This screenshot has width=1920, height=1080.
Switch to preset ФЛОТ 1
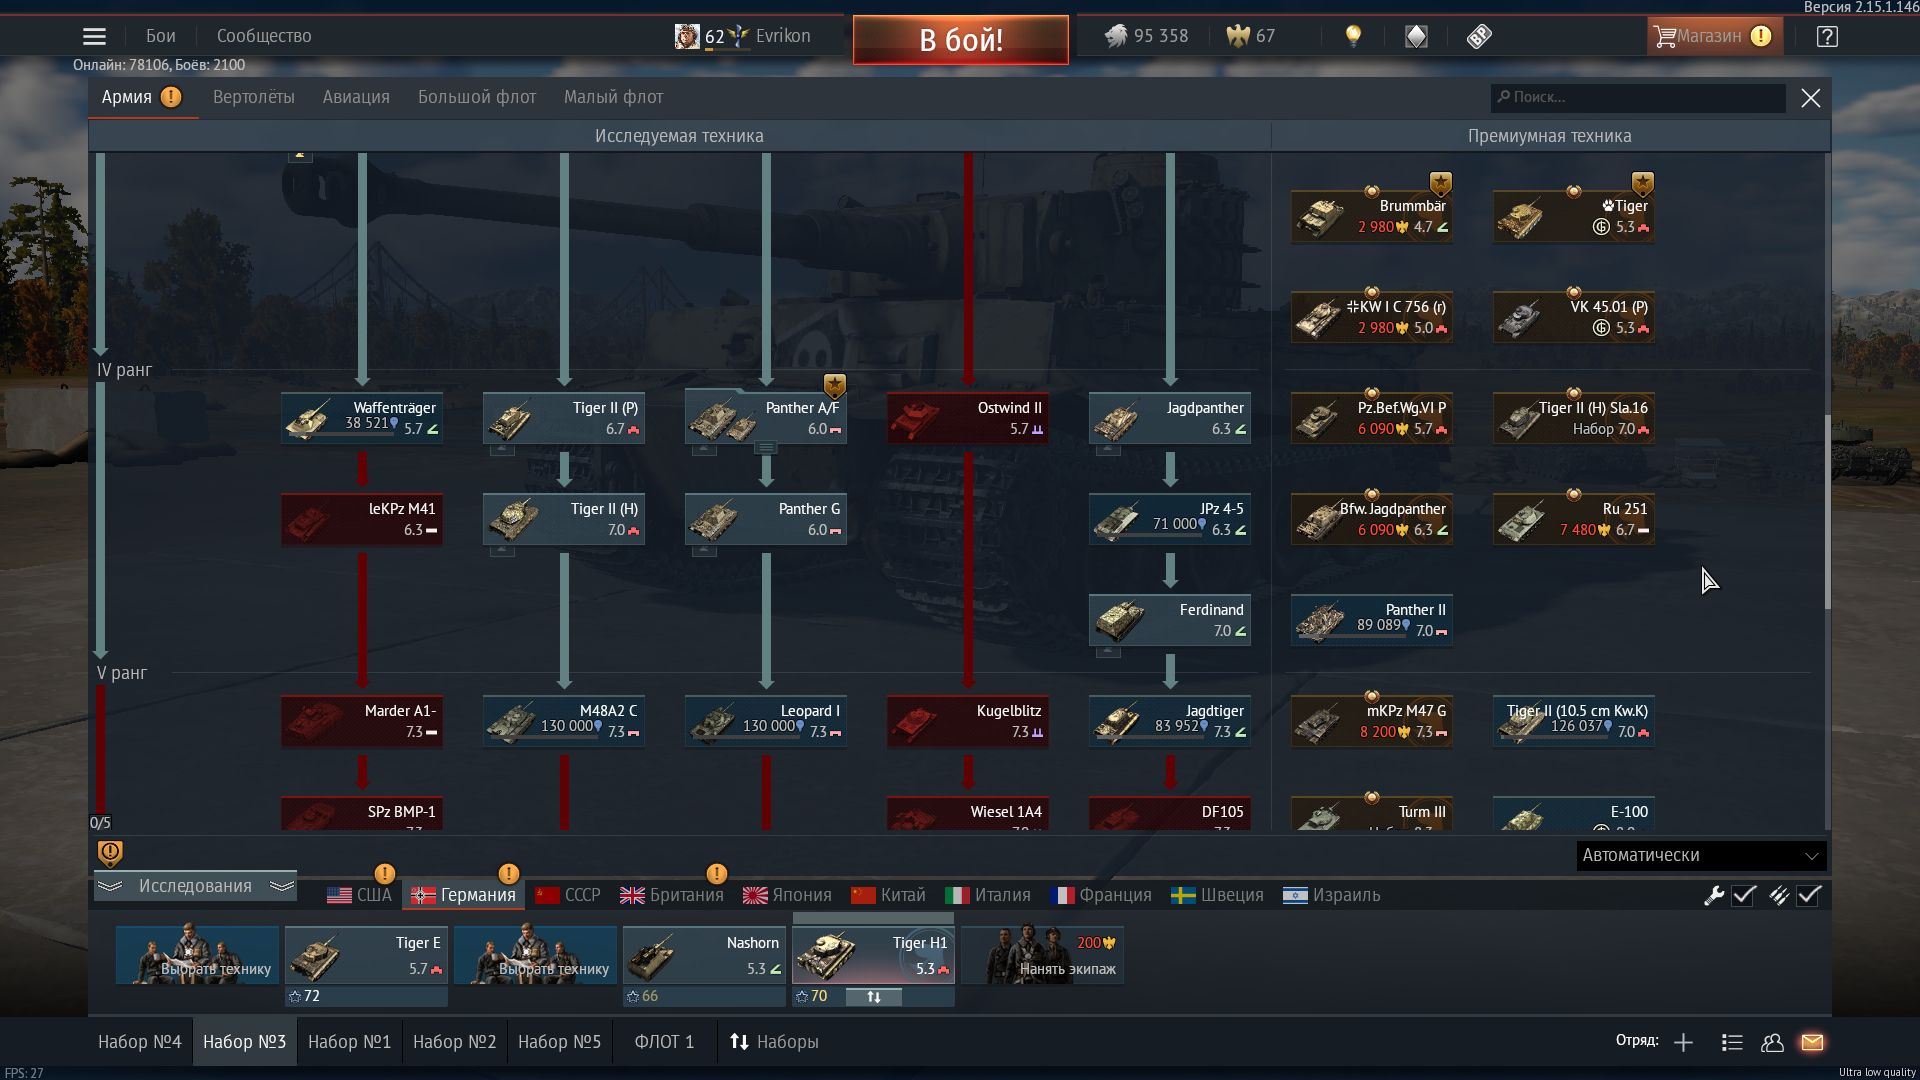664,1042
